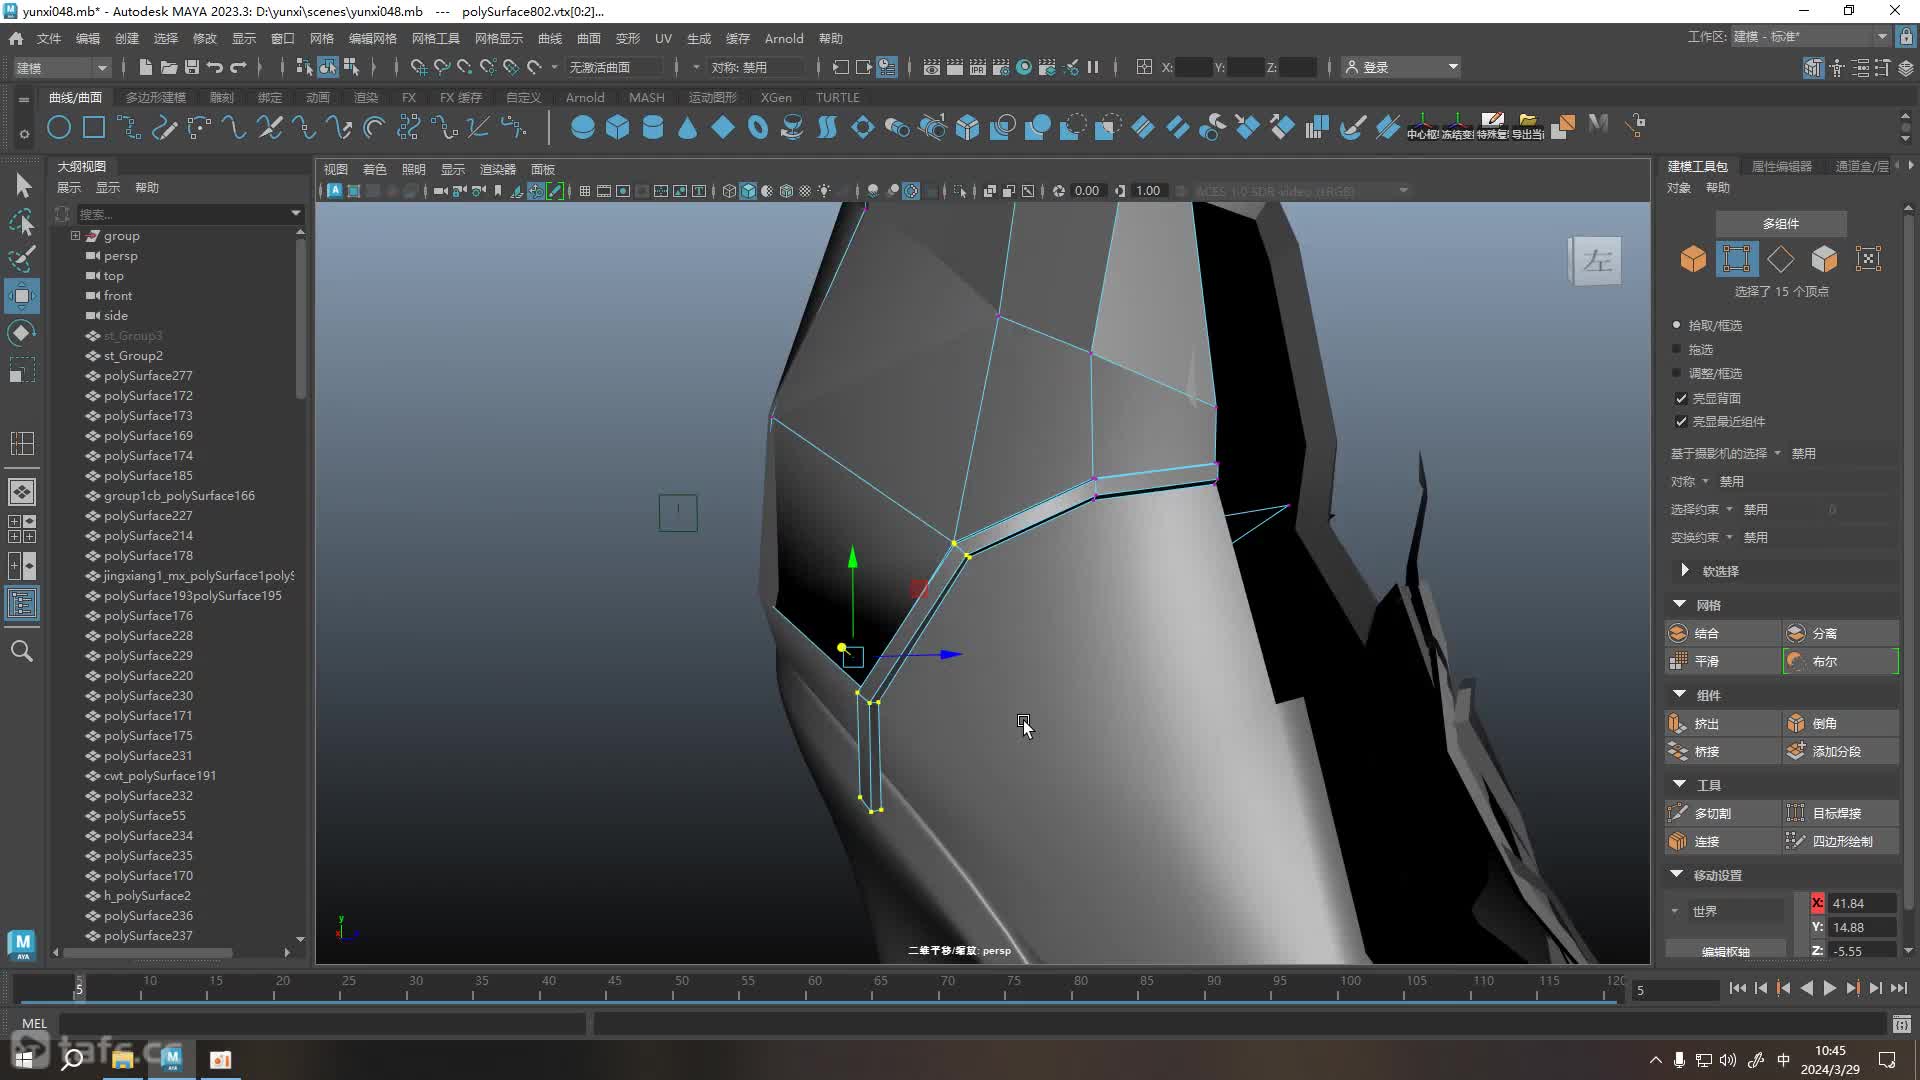Click the Undo icon in status line
The image size is (1920, 1080).
(215, 67)
